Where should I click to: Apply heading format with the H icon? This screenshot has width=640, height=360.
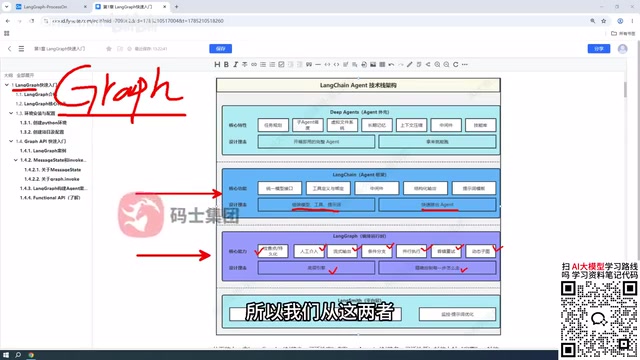point(217,64)
